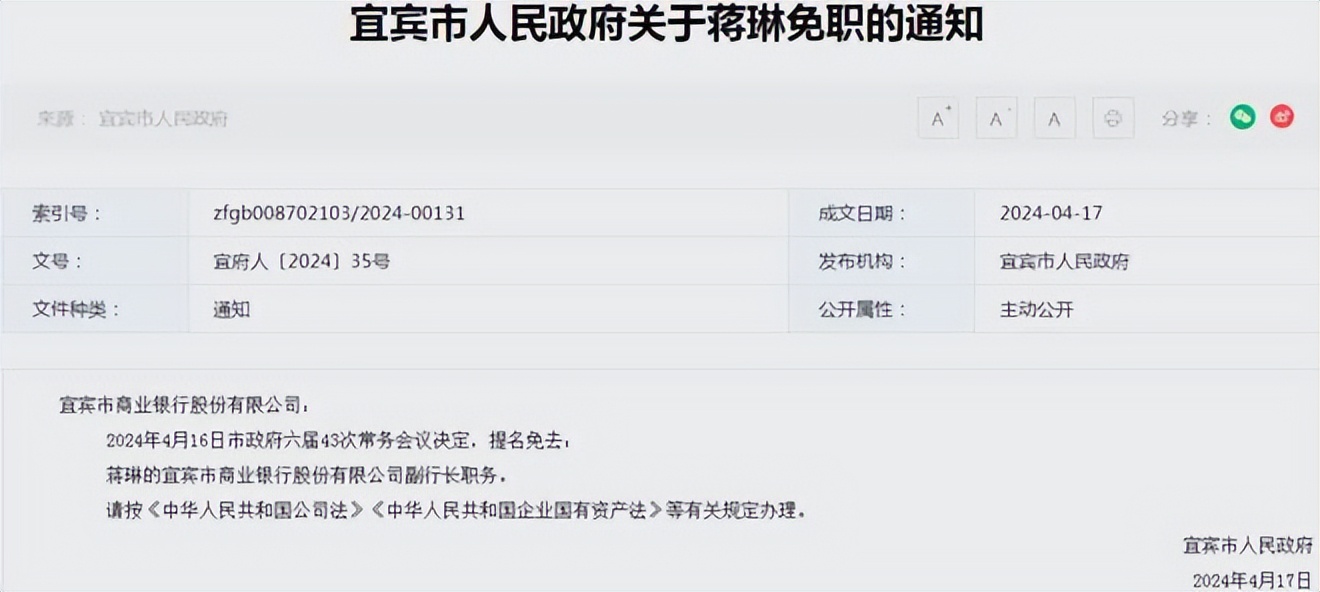
Task: Select index number zfgb008702103/2024-00131
Action: (x=338, y=213)
